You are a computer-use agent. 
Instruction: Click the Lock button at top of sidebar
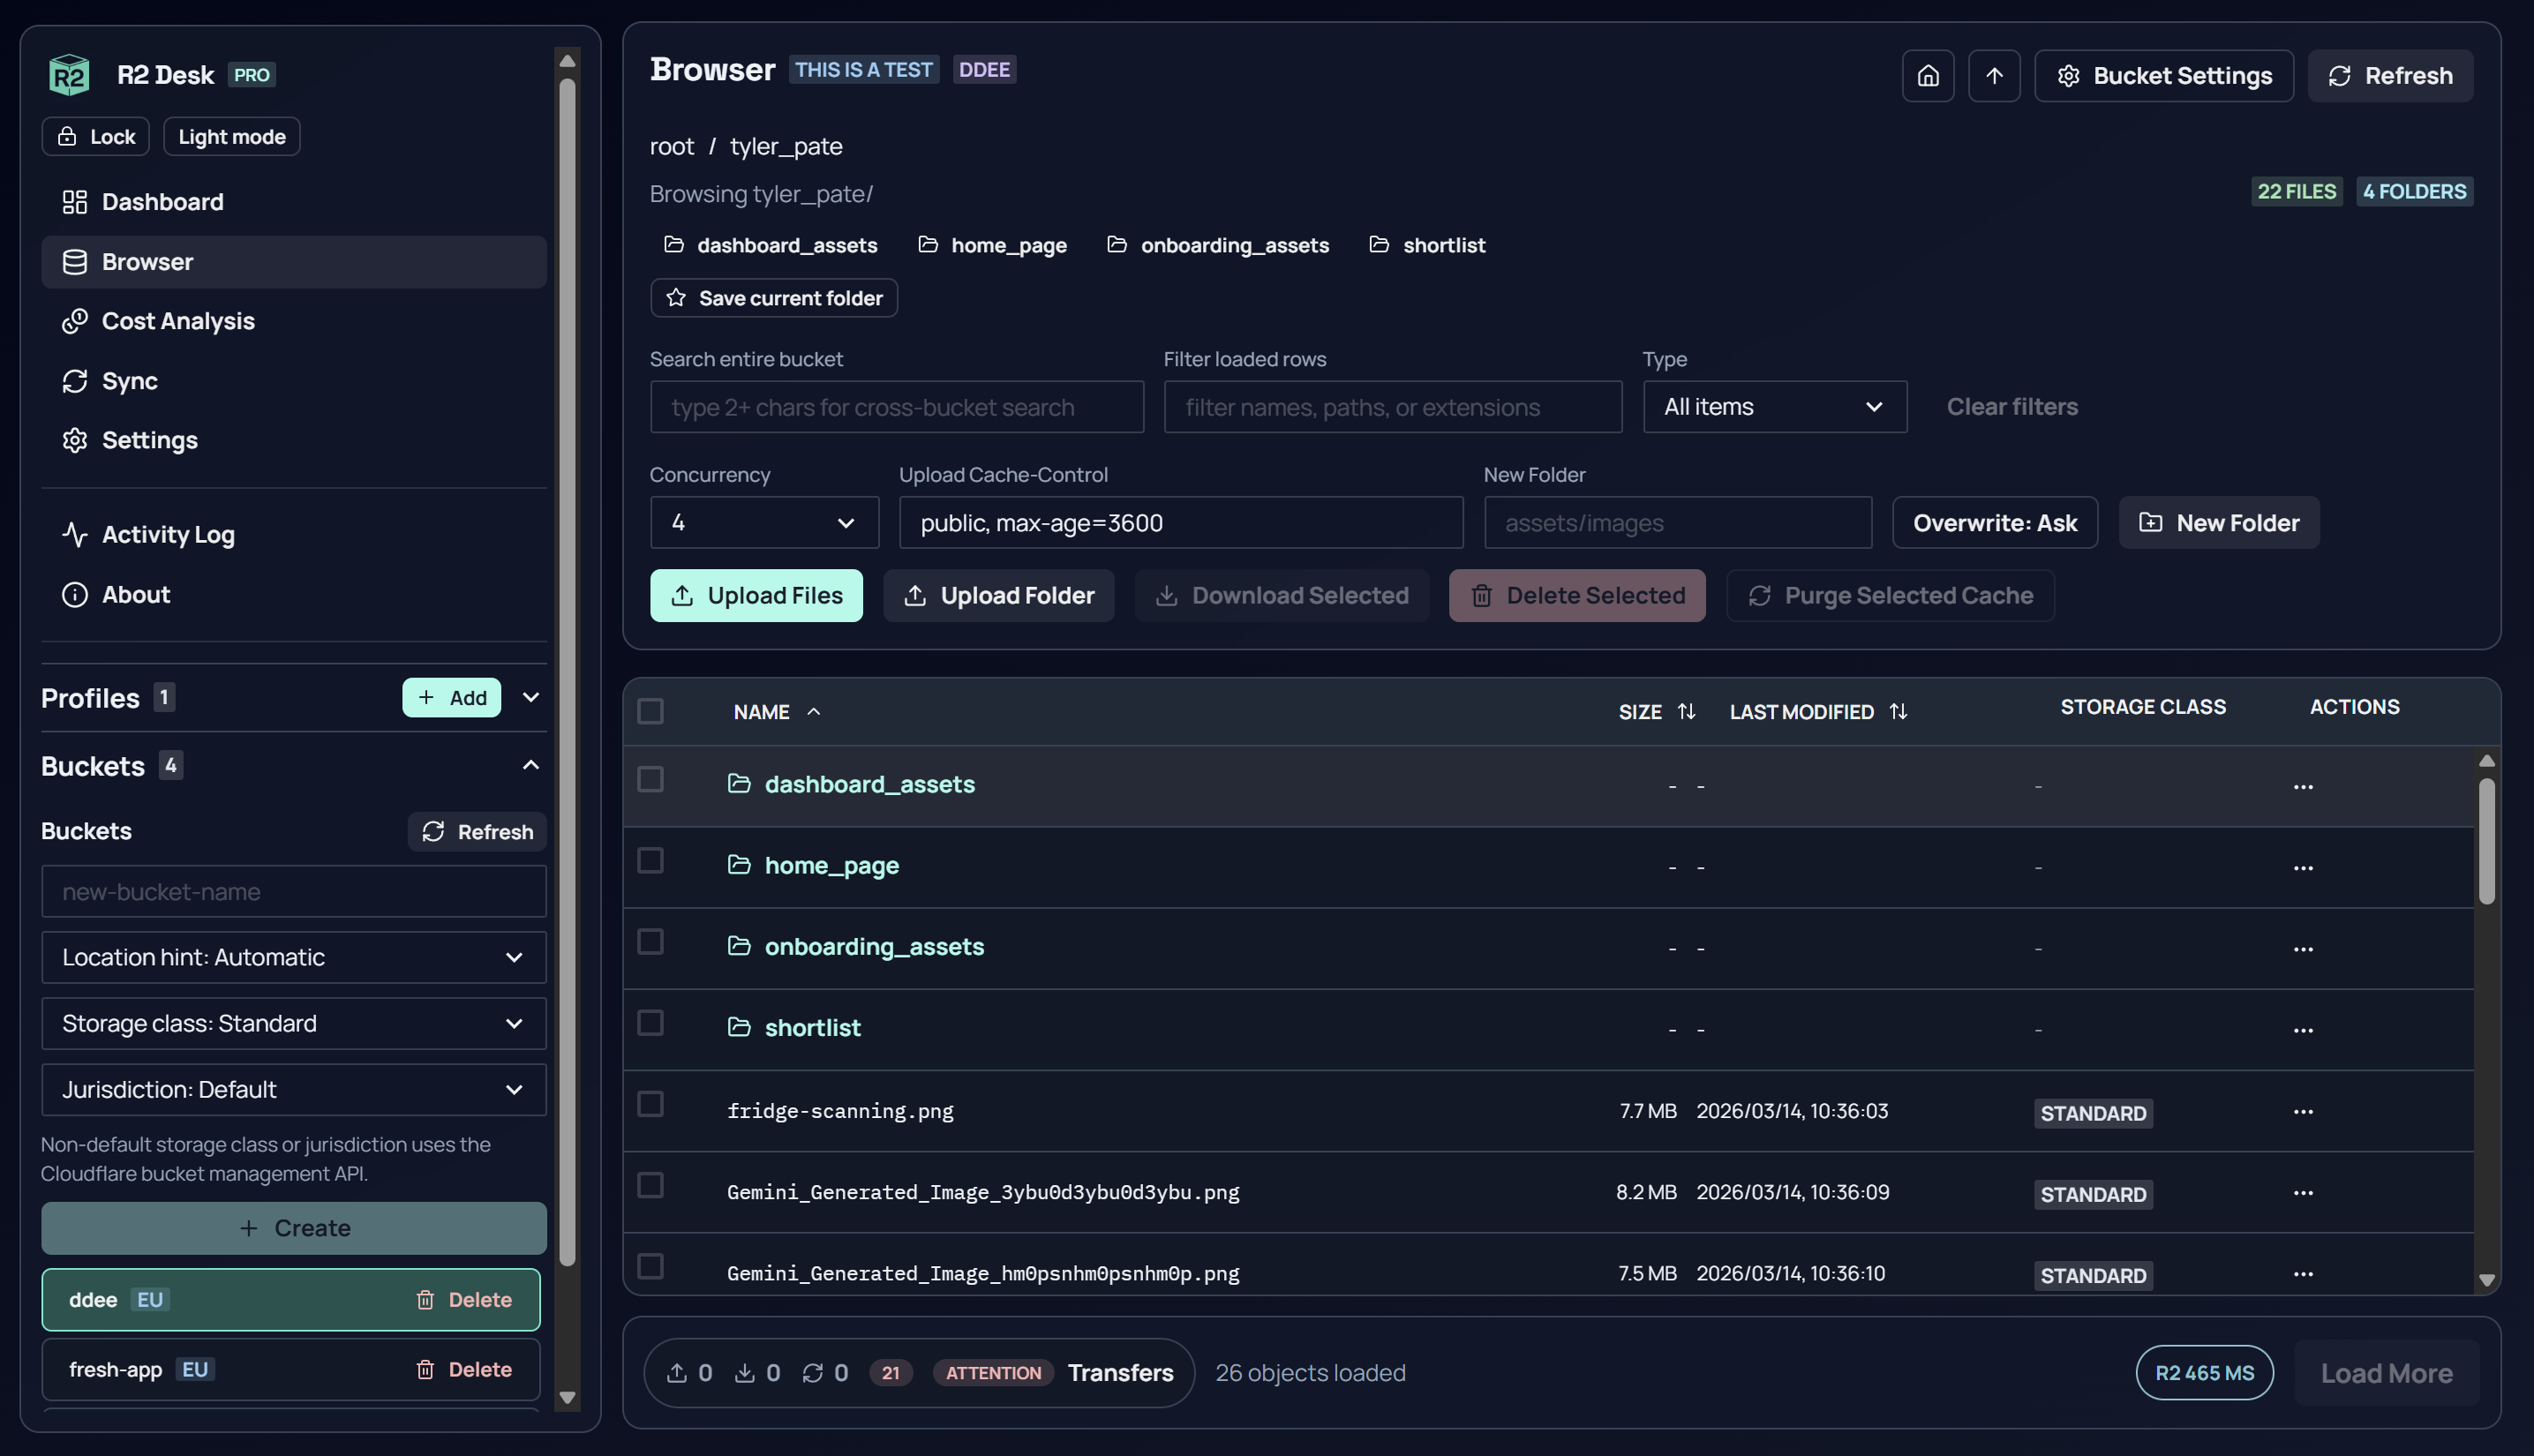click(95, 136)
